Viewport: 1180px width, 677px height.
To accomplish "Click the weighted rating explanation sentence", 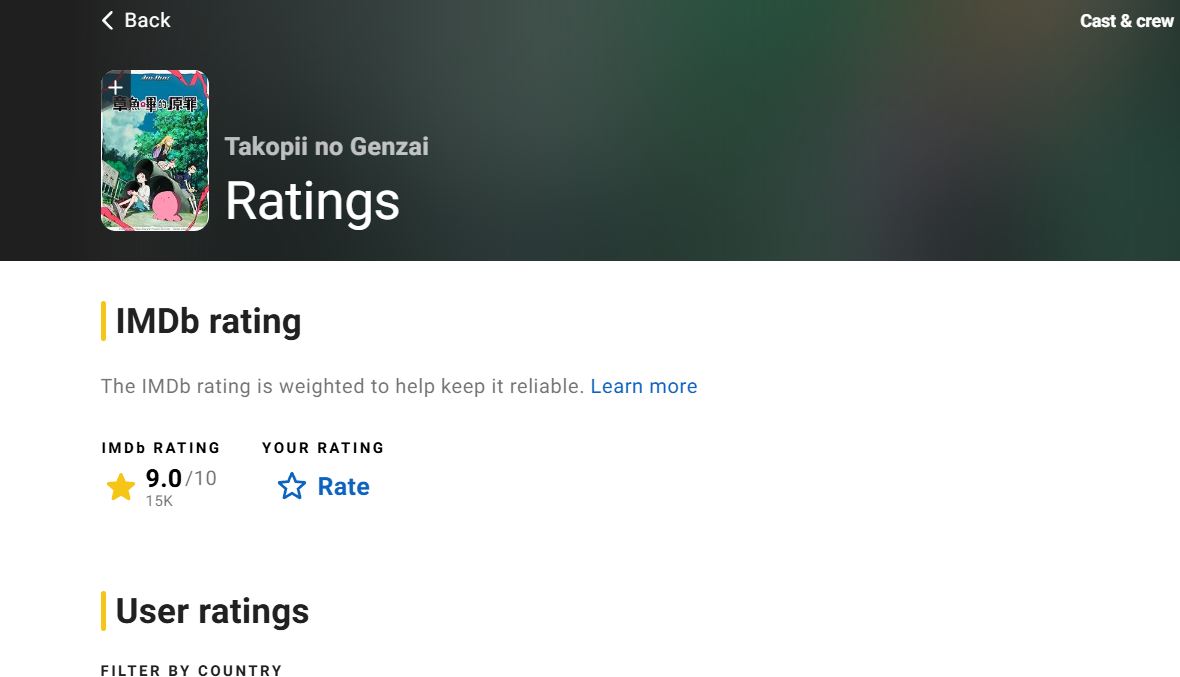I will coord(342,386).
